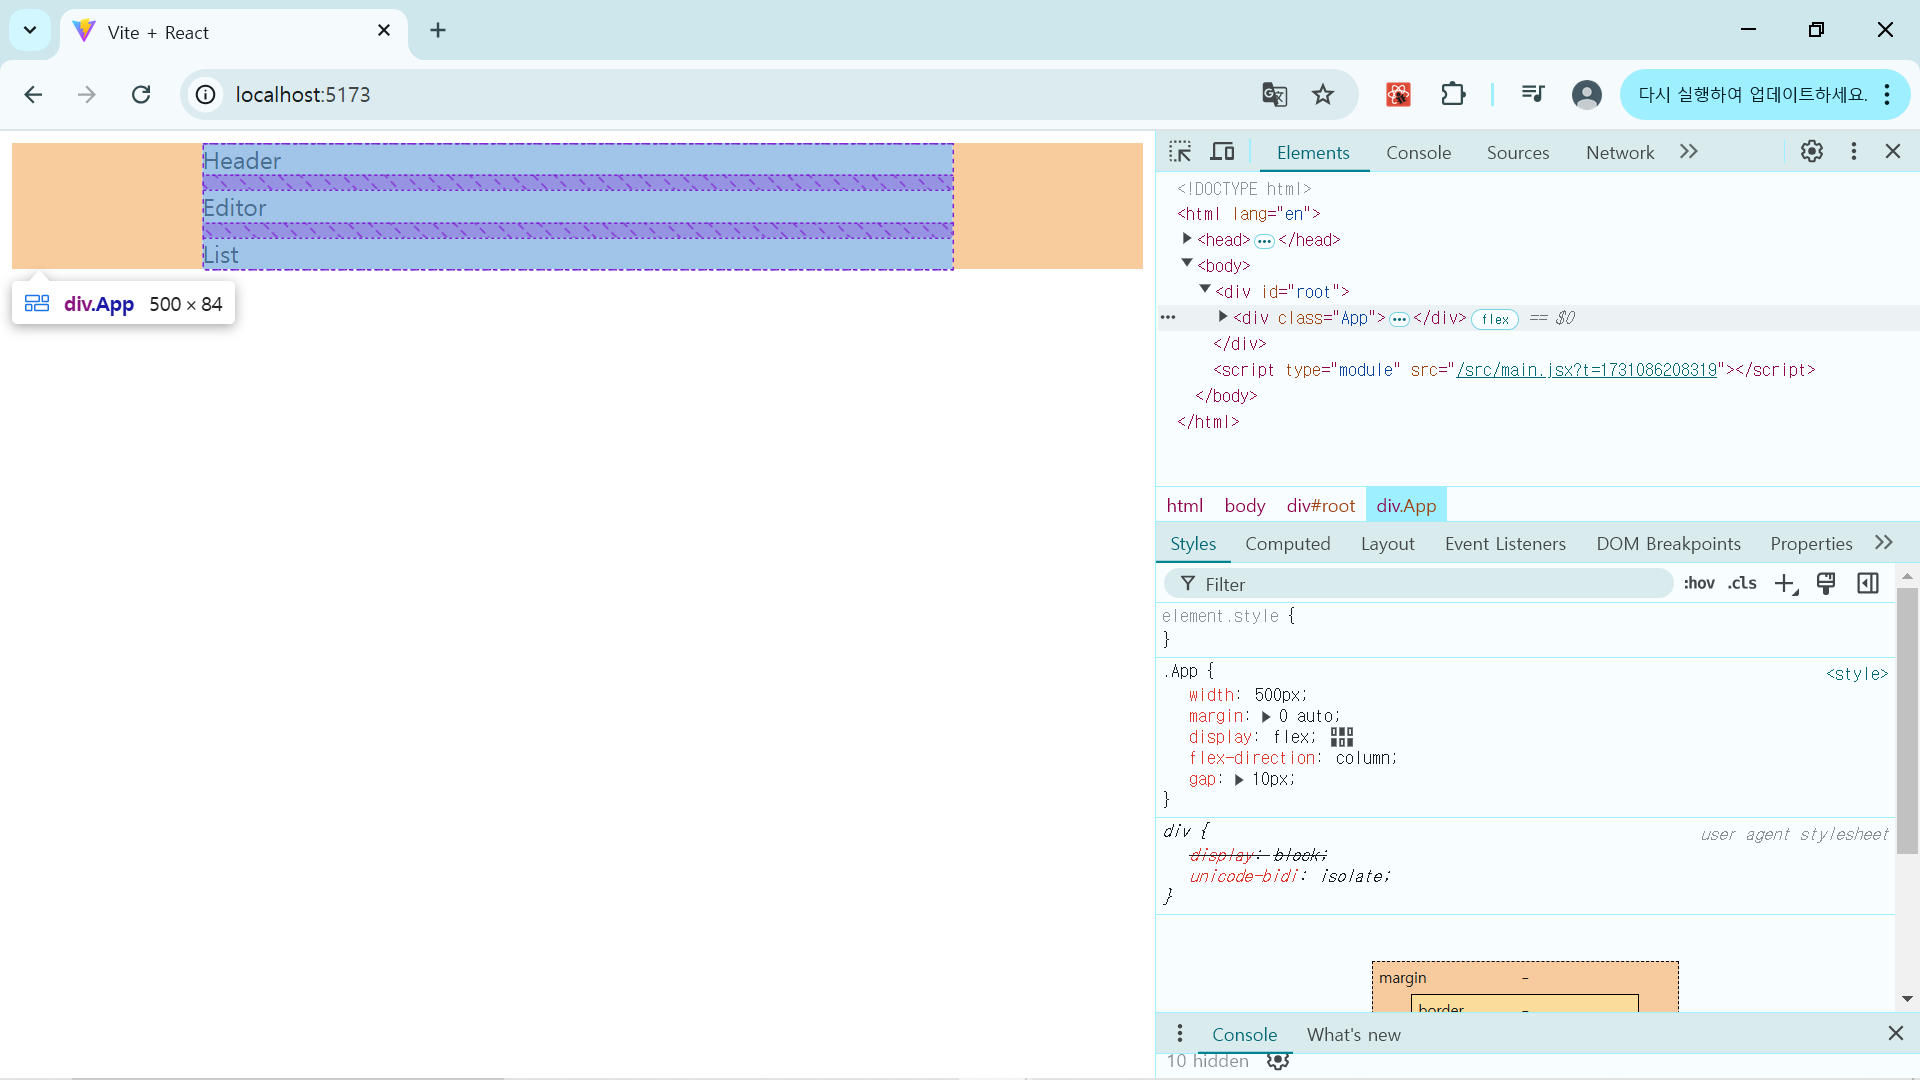Screen dimensions: 1920x1080
Task: Edit the flex-direction column value
Action: pos(1363,758)
